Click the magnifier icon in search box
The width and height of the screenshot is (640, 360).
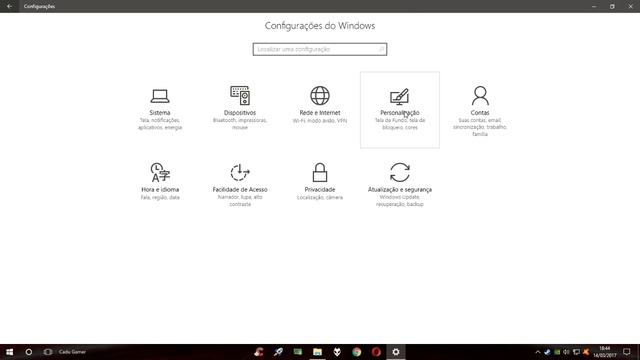[x=381, y=49]
